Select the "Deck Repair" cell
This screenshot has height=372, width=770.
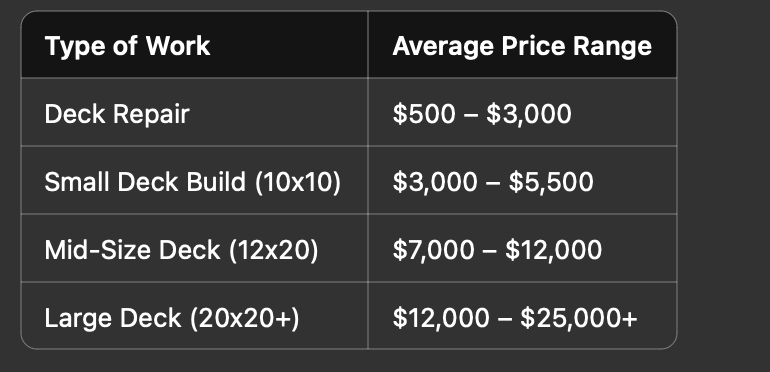[x=194, y=112]
